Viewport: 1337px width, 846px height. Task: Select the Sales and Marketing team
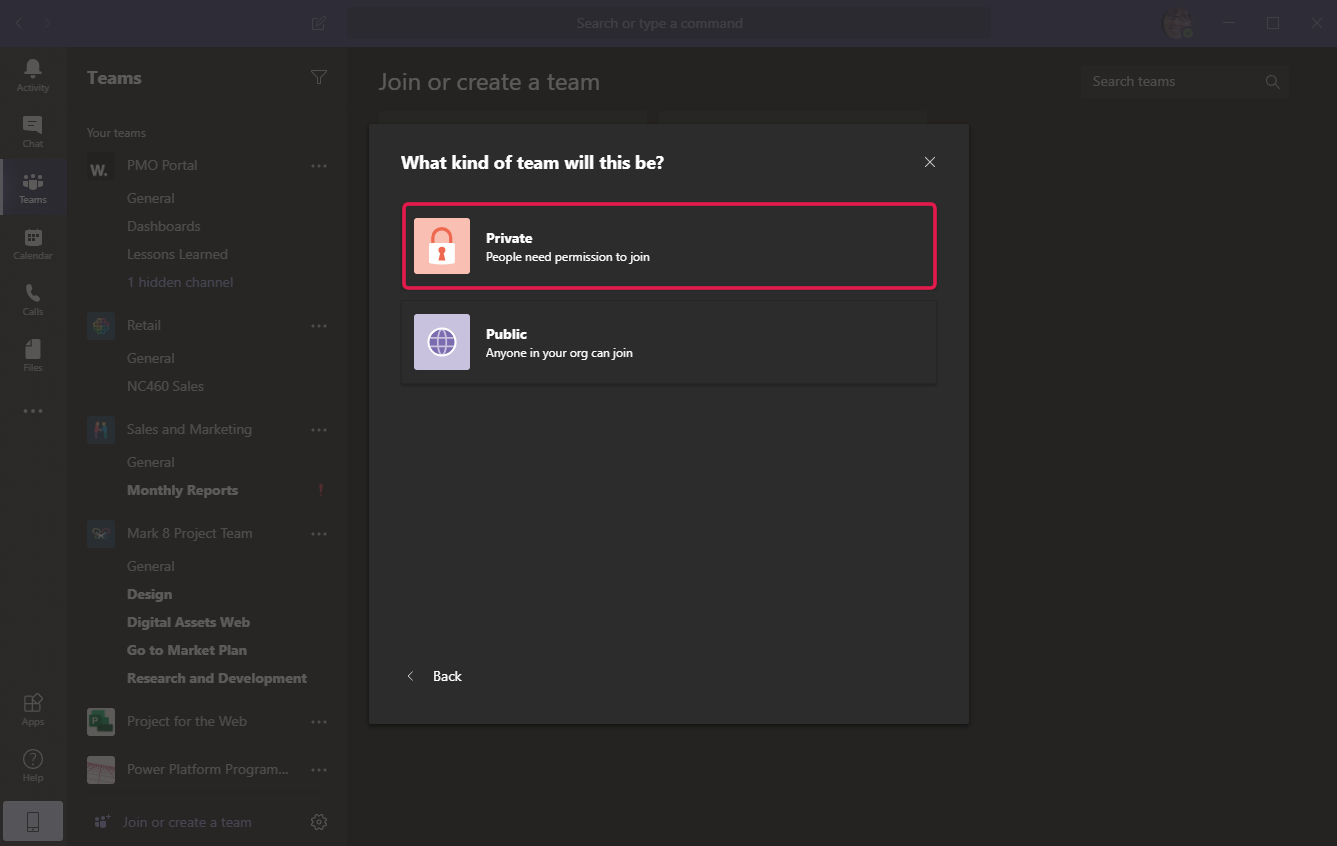click(189, 429)
